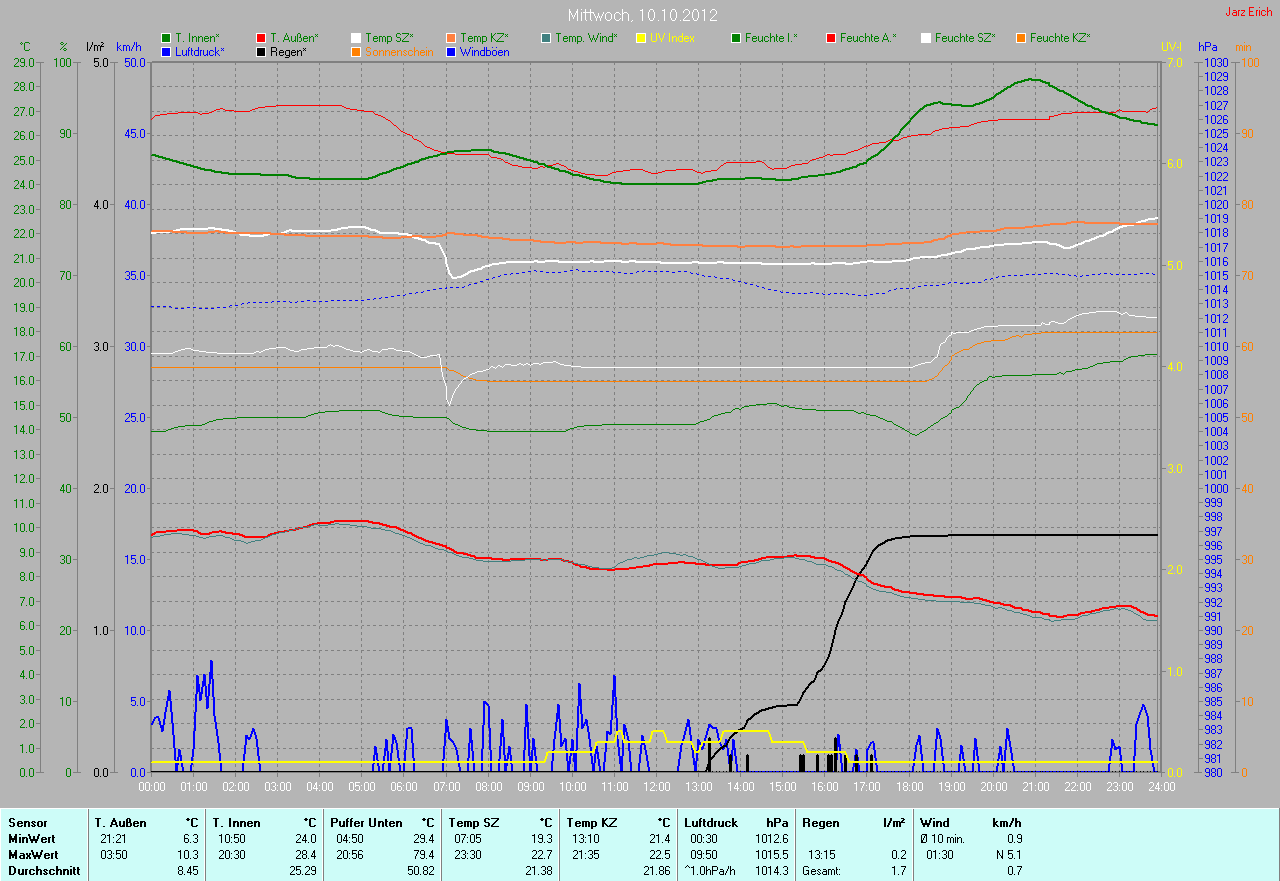Click the blue Windböen legend square

pyautogui.click(x=451, y=51)
